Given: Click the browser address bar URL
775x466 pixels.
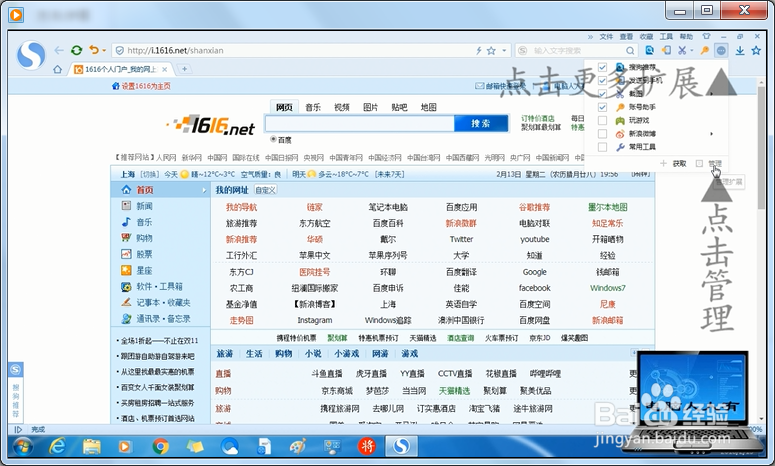Looking at the screenshot, I should click(175, 50).
